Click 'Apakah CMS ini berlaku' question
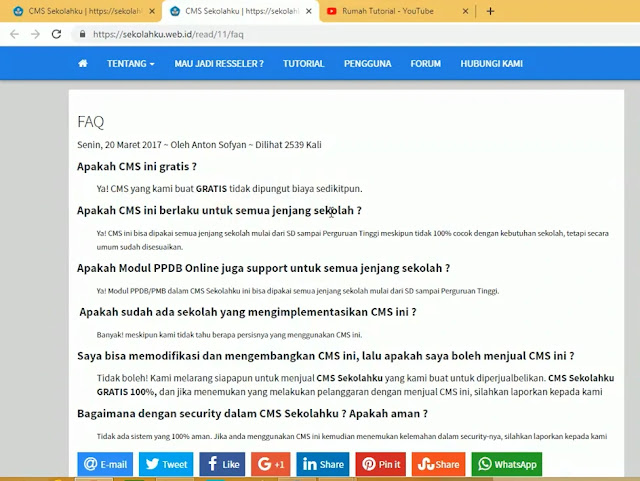Viewport: 640px width, 481px height. 219,211
